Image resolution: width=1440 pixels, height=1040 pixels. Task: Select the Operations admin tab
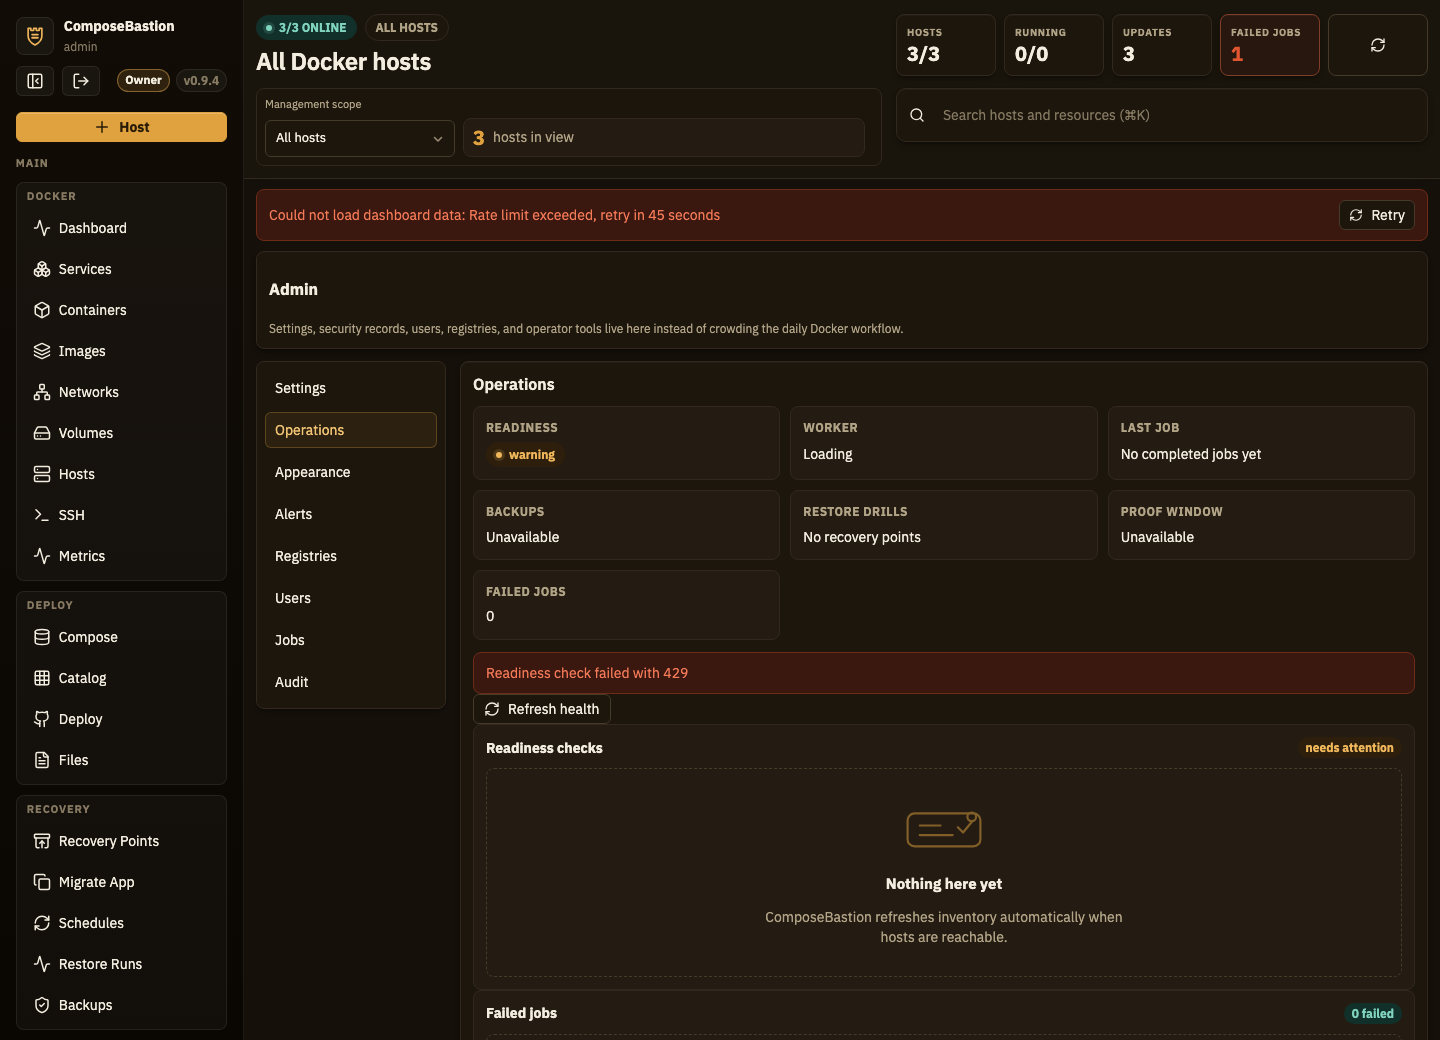coord(351,430)
